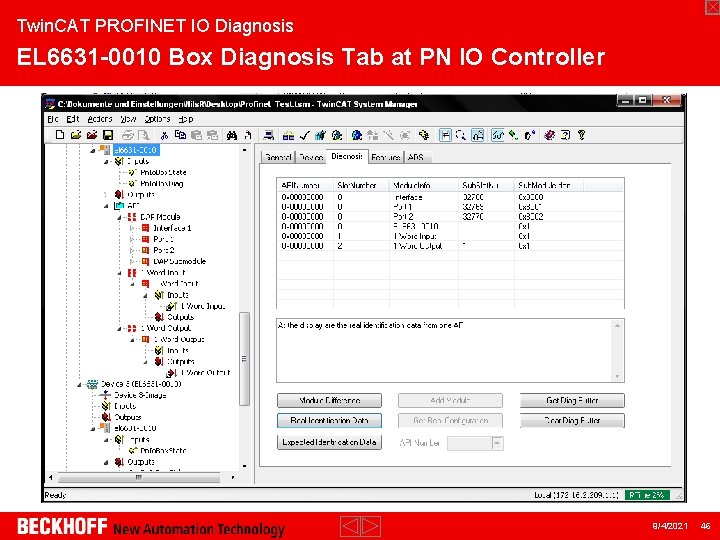Image resolution: width=720 pixels, height=540 pixels.
Task: Click the Cut scissors icon
Action: click(x=164, y=135)
